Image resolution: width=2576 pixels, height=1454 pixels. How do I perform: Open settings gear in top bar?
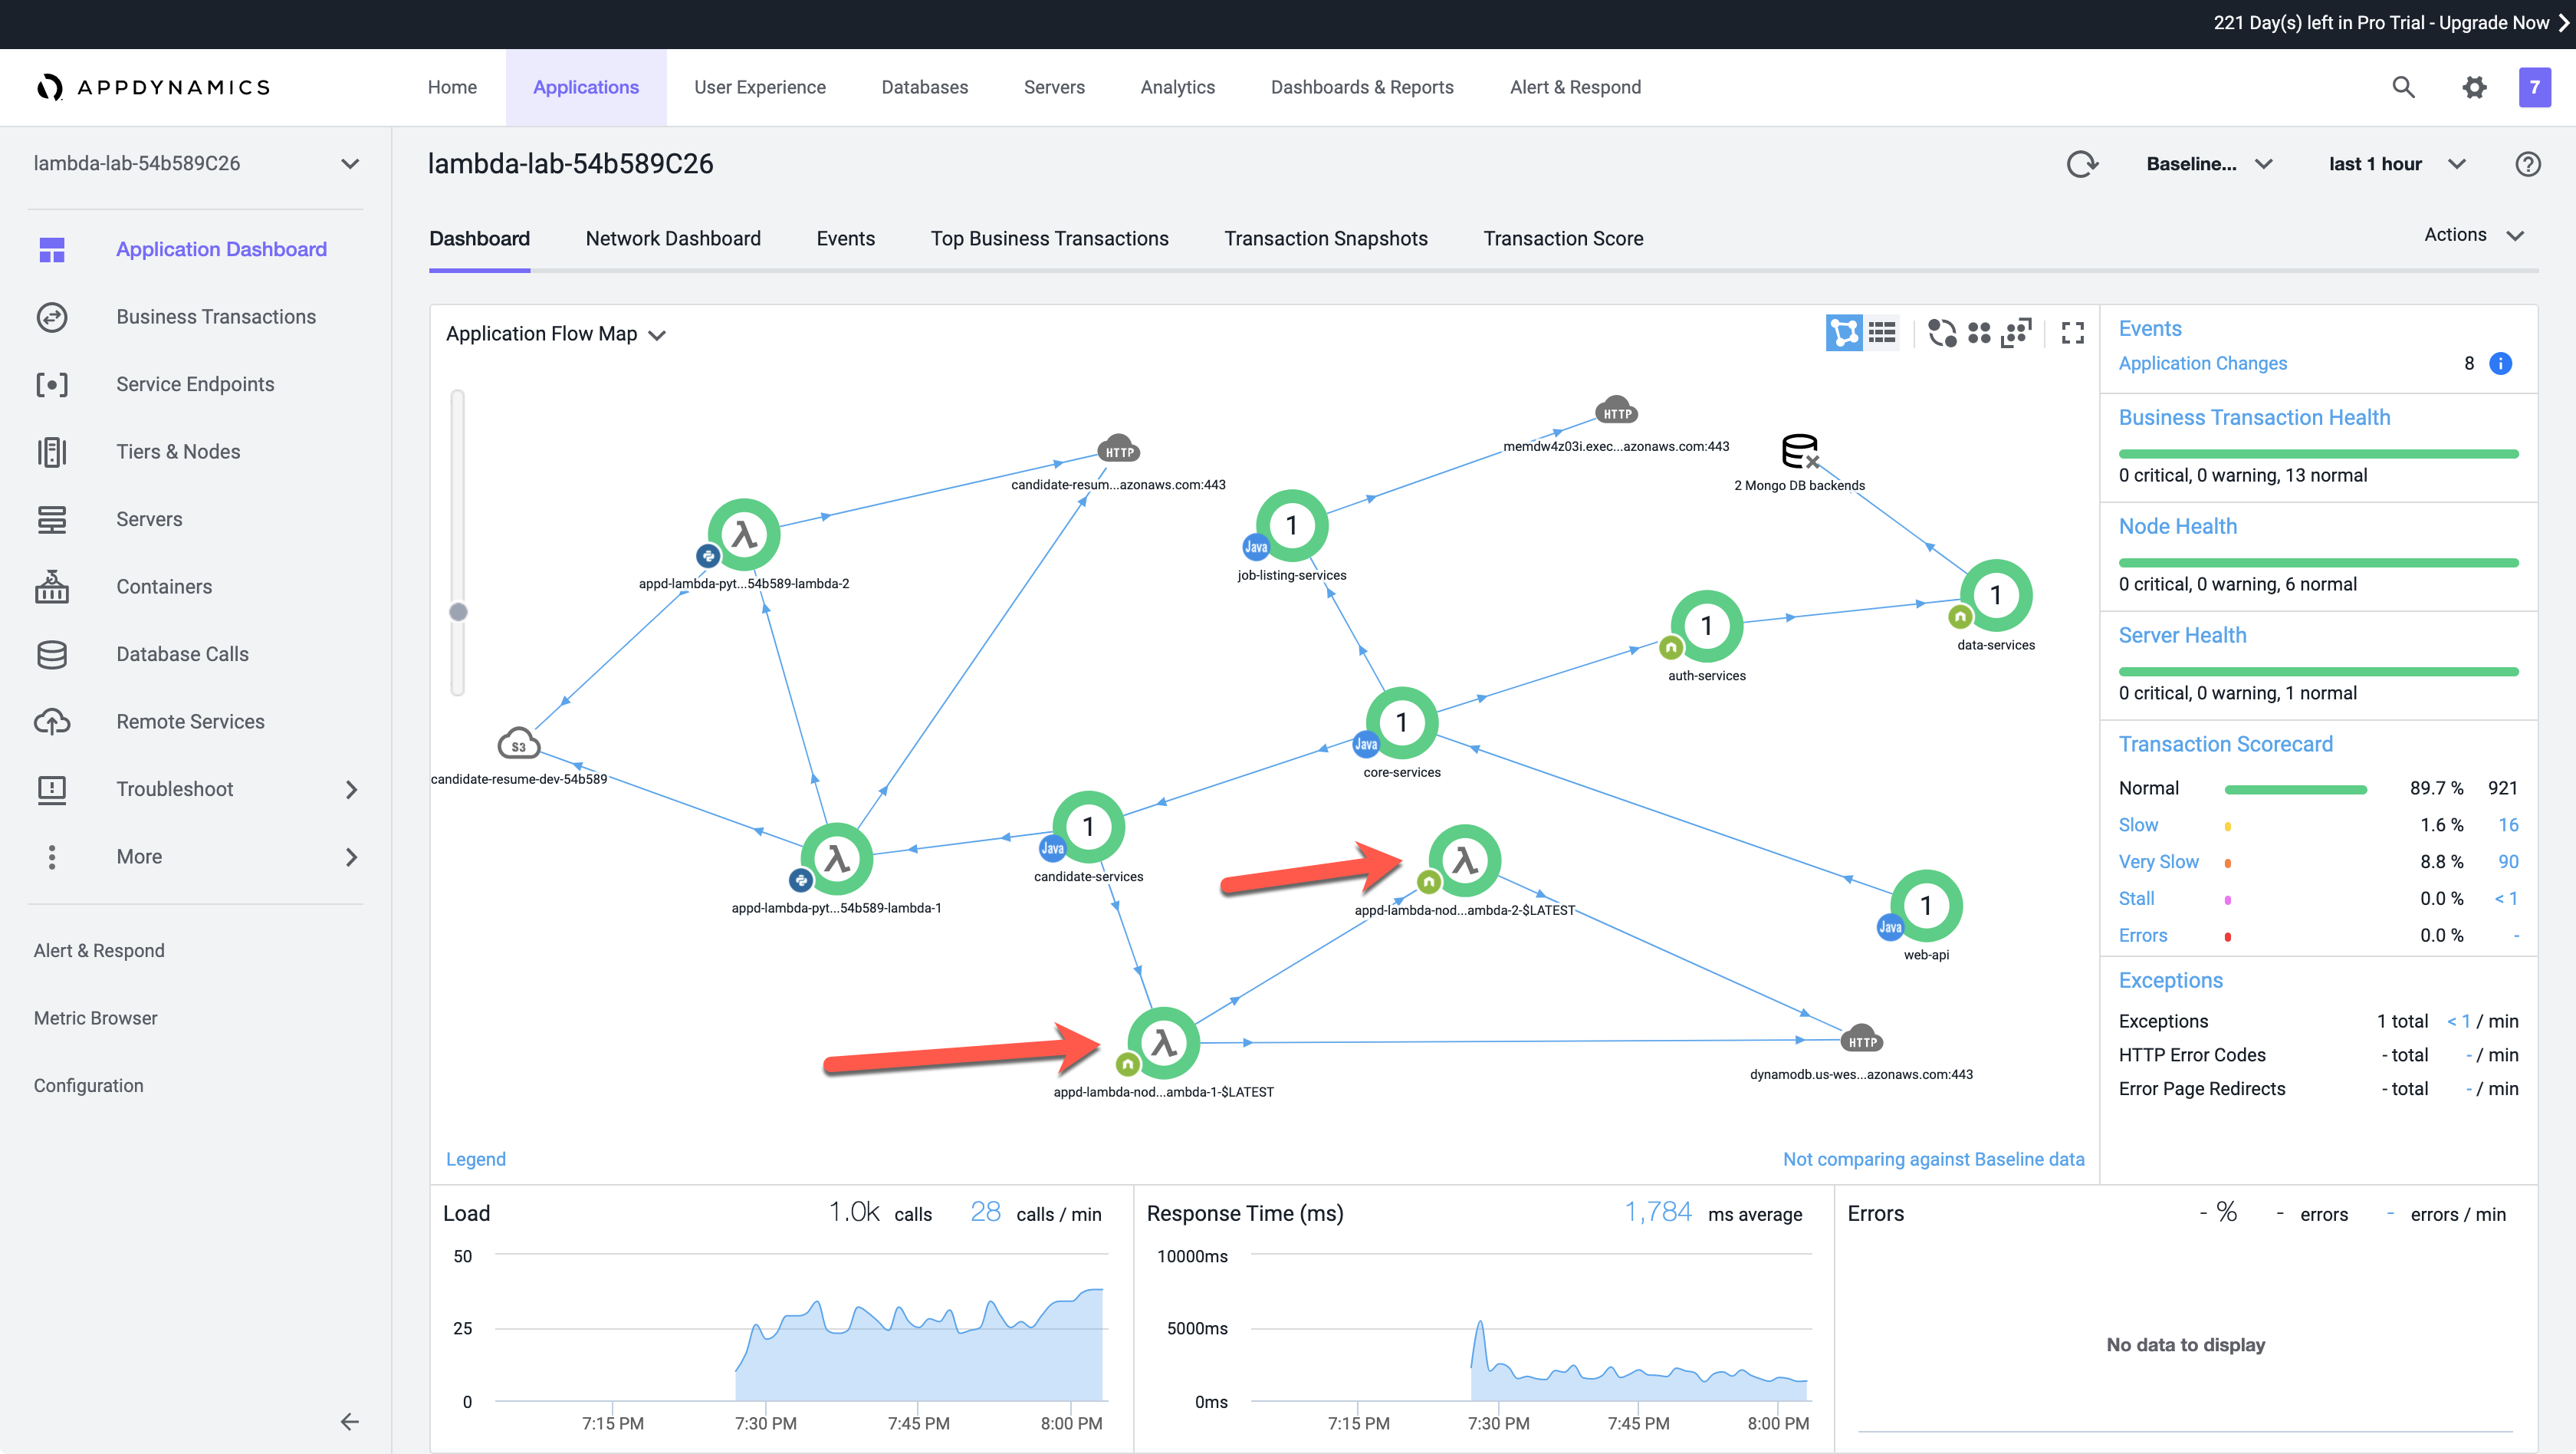coord(2474,87)
